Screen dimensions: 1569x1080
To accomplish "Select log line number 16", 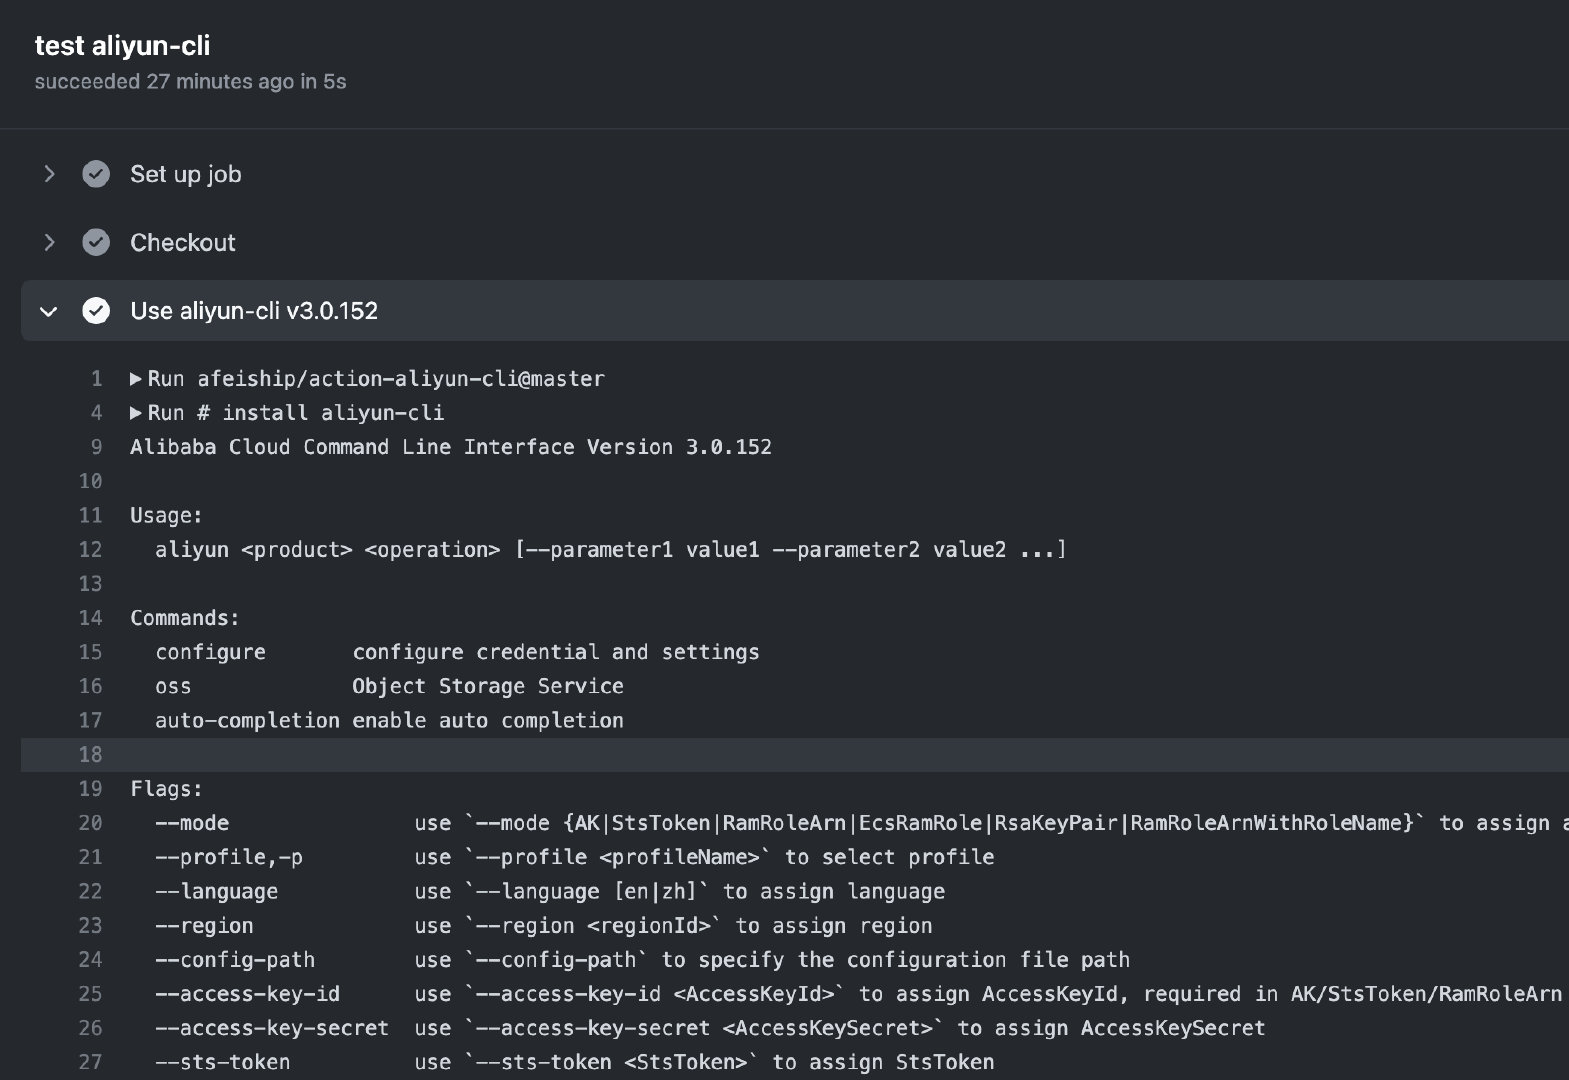I will pos(91,686).
